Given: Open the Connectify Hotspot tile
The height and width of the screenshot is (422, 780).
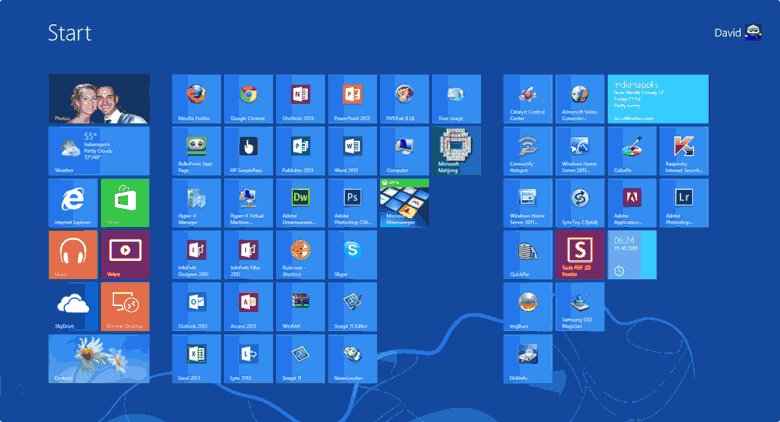Looking at the screenshot, I should 527,151.
